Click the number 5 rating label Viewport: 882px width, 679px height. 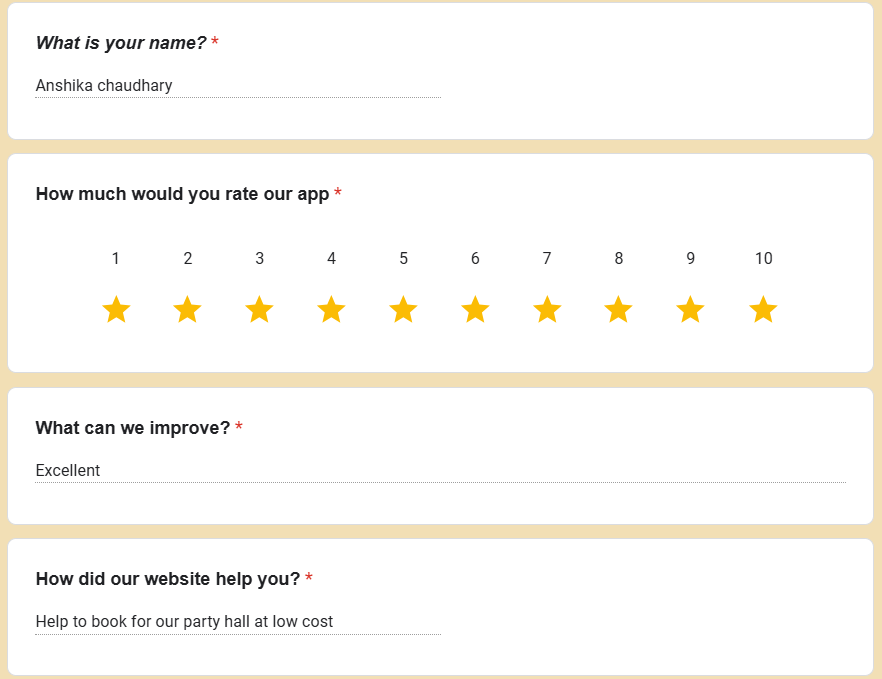[x=403, y=259]
